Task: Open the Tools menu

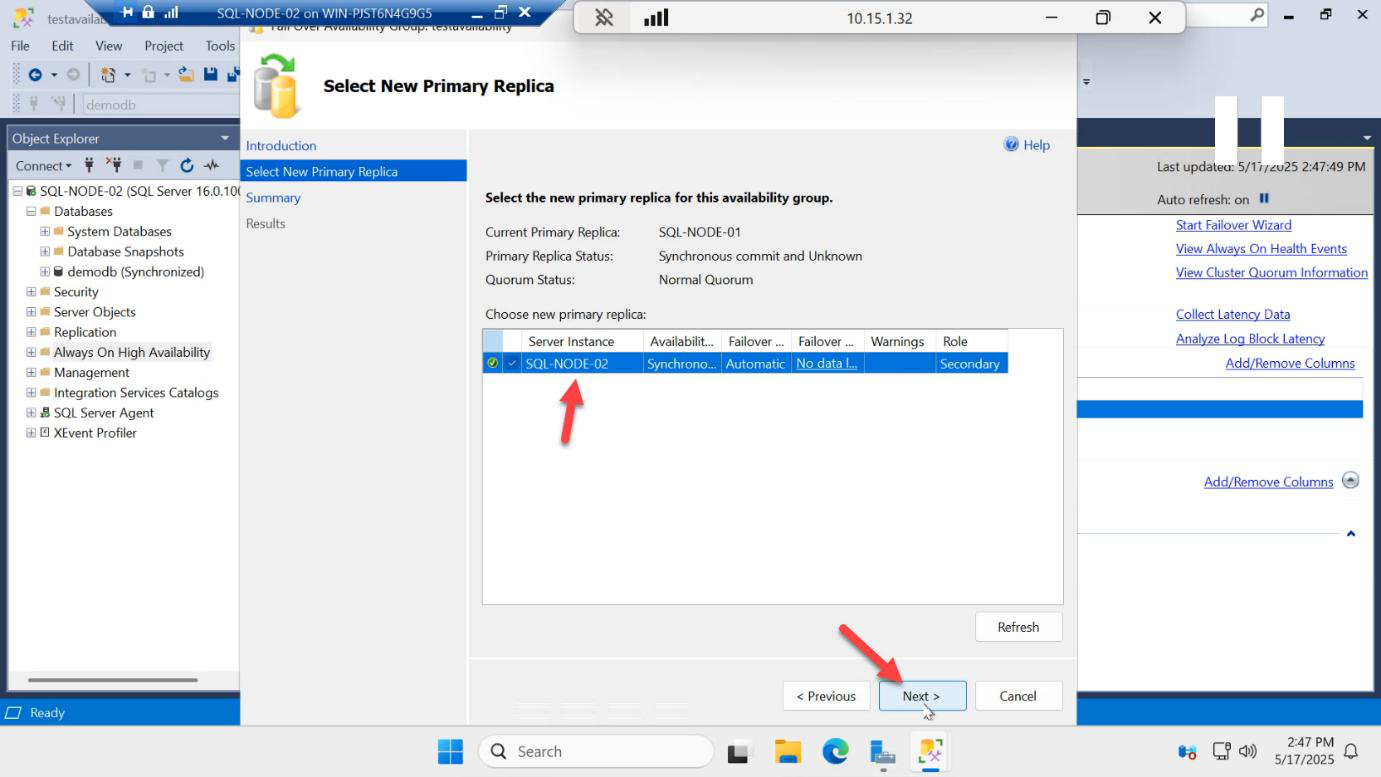Action: tap(220, 46)
